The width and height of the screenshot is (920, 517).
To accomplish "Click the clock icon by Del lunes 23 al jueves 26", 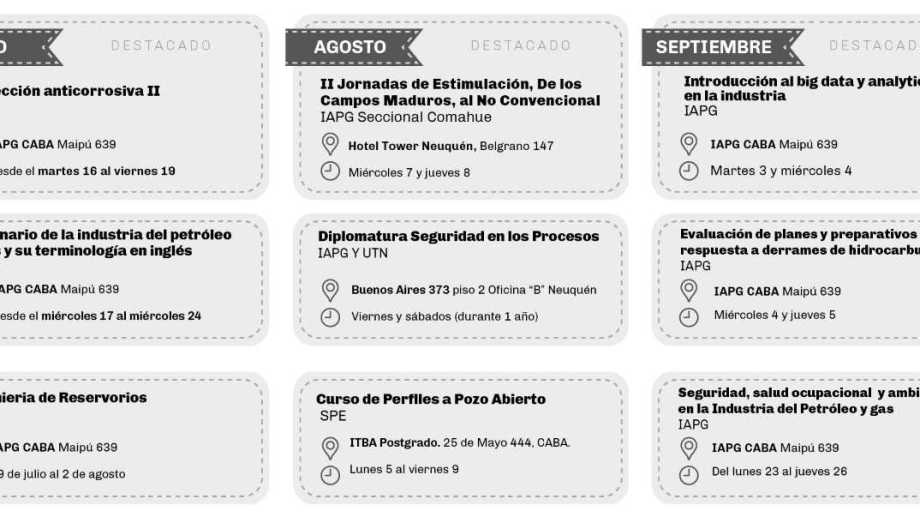I will click(689, 475).
